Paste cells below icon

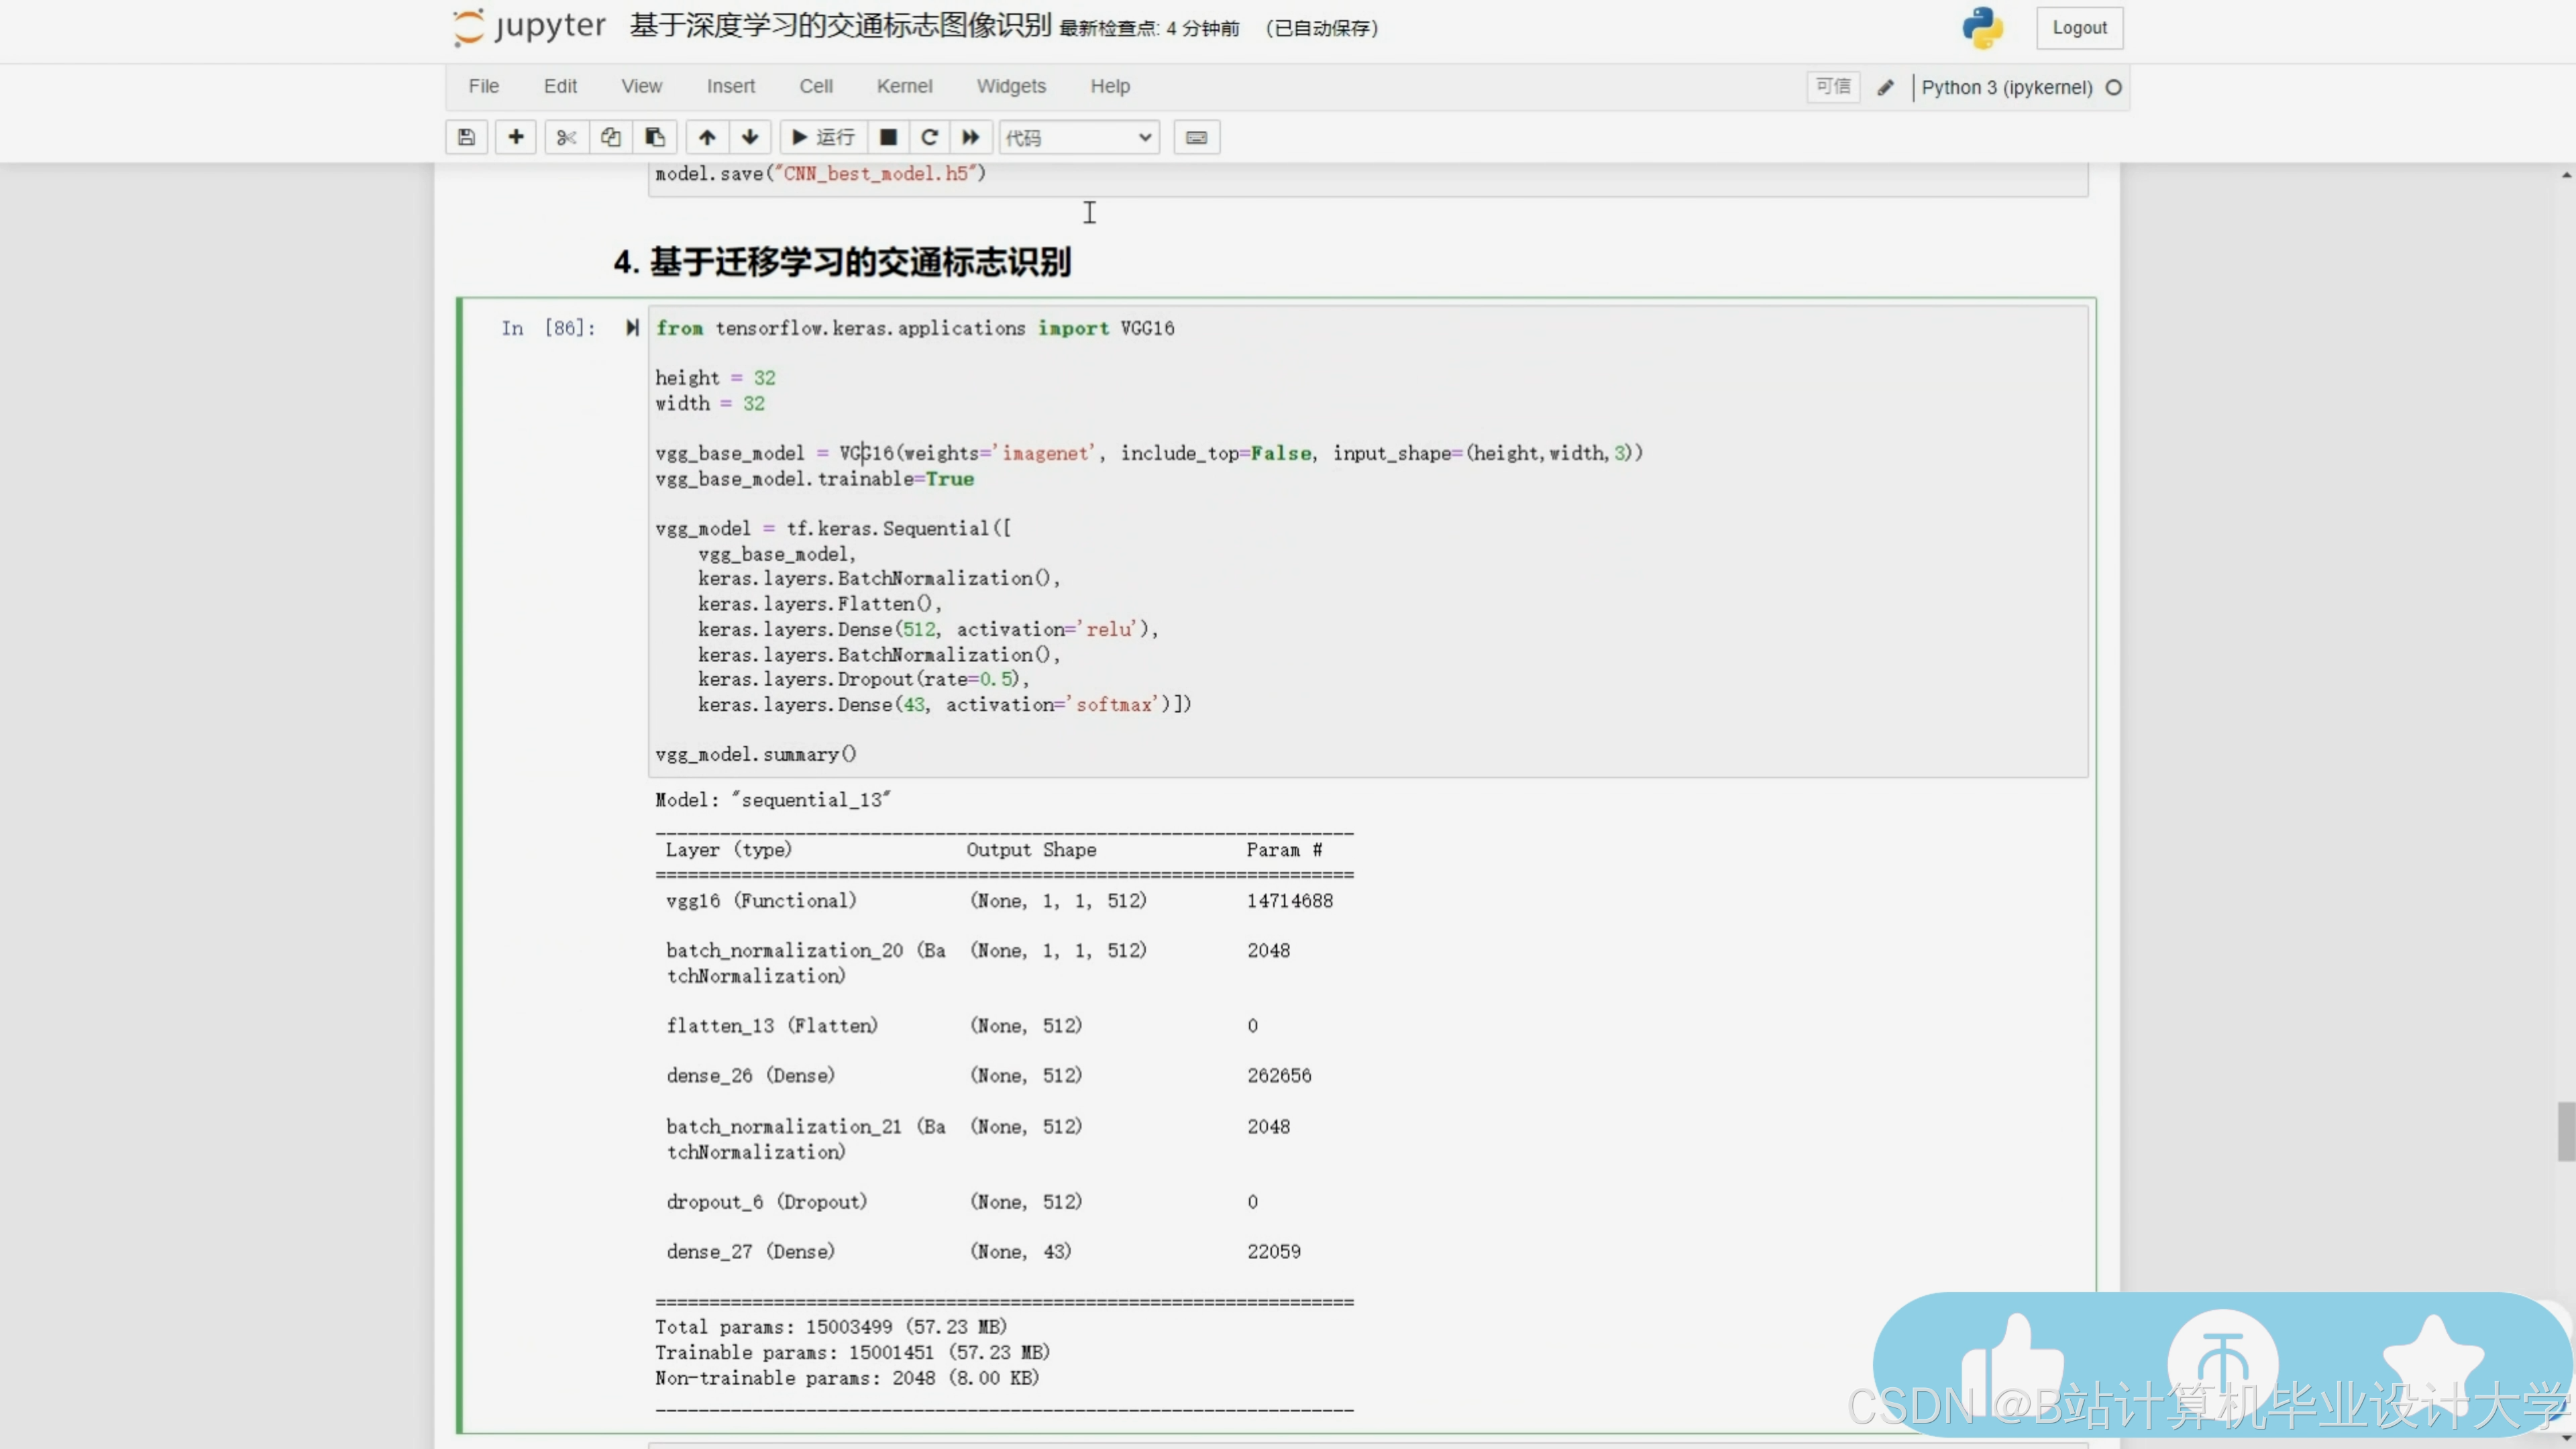(x=655, y=137)
